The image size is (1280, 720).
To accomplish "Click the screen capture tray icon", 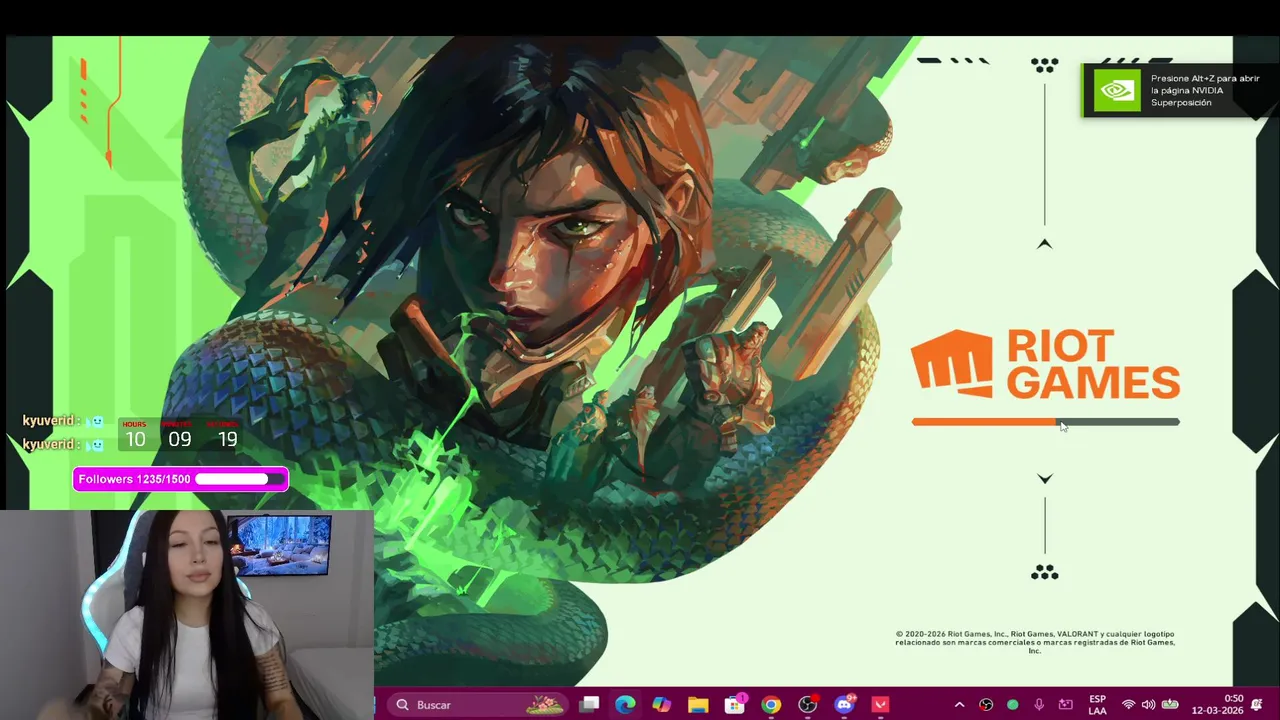I will click(1066, 705).
